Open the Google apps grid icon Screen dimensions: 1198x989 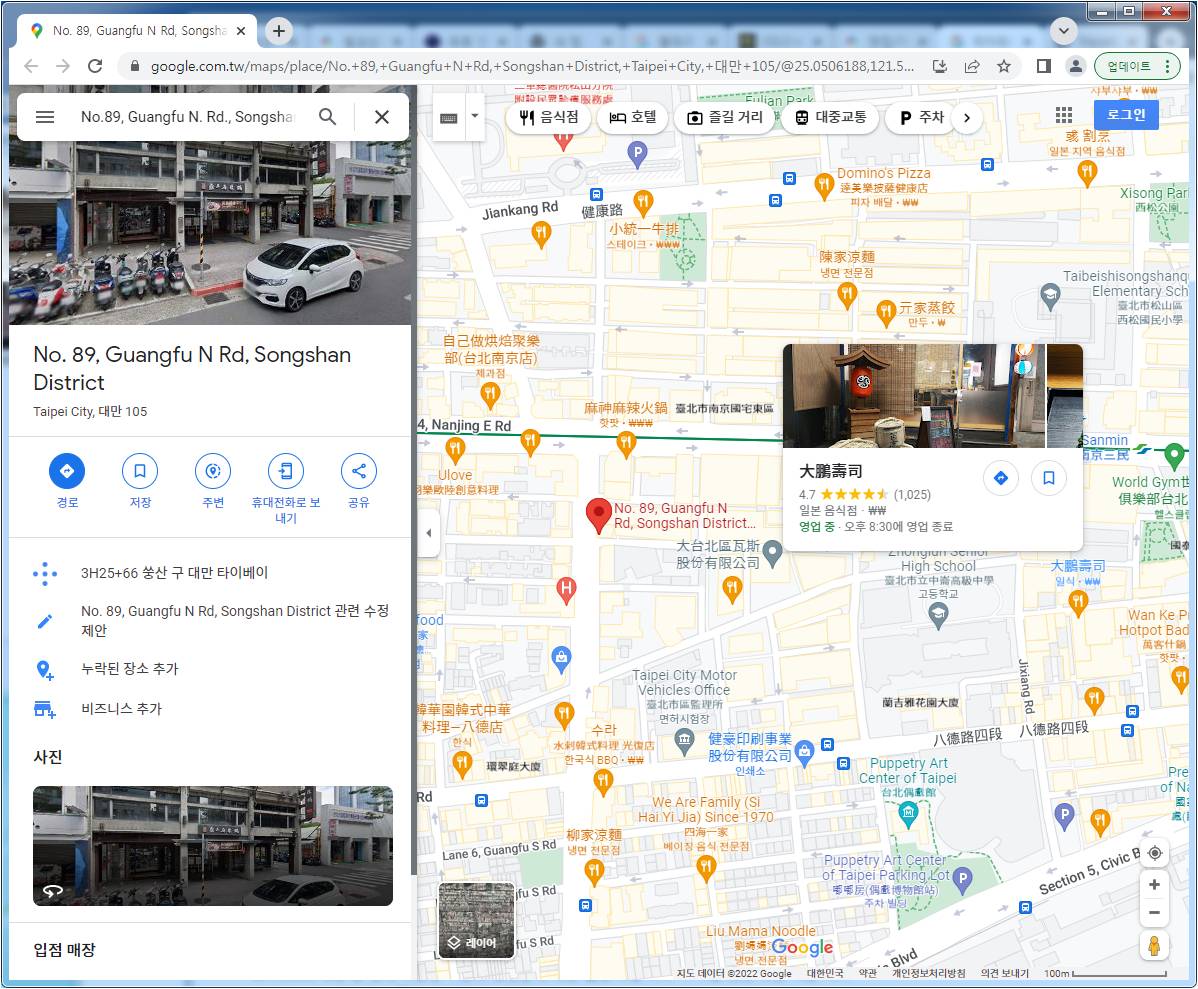1064,116
